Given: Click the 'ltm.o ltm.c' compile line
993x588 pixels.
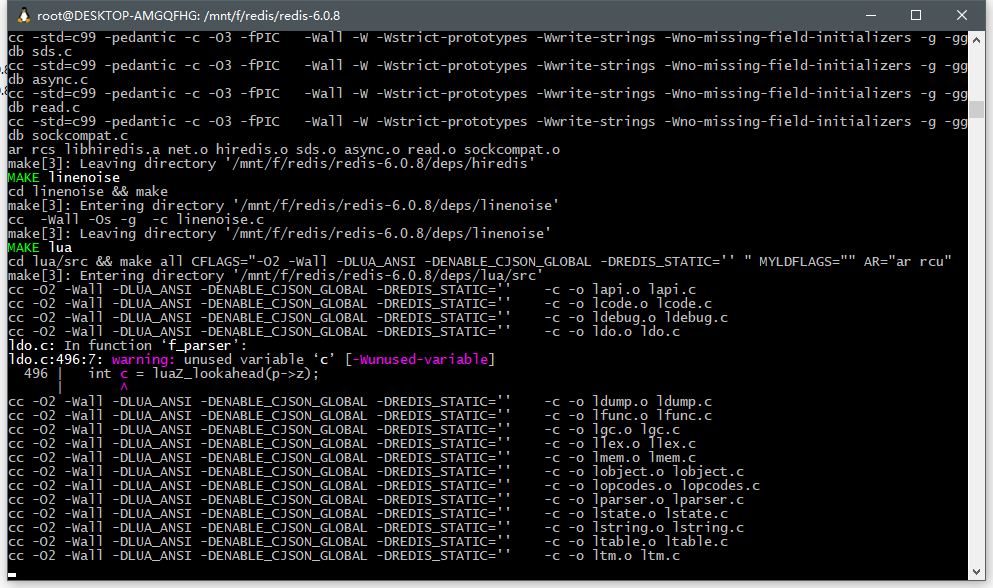Looking at the screenshot, I should (x=343, y=555).
